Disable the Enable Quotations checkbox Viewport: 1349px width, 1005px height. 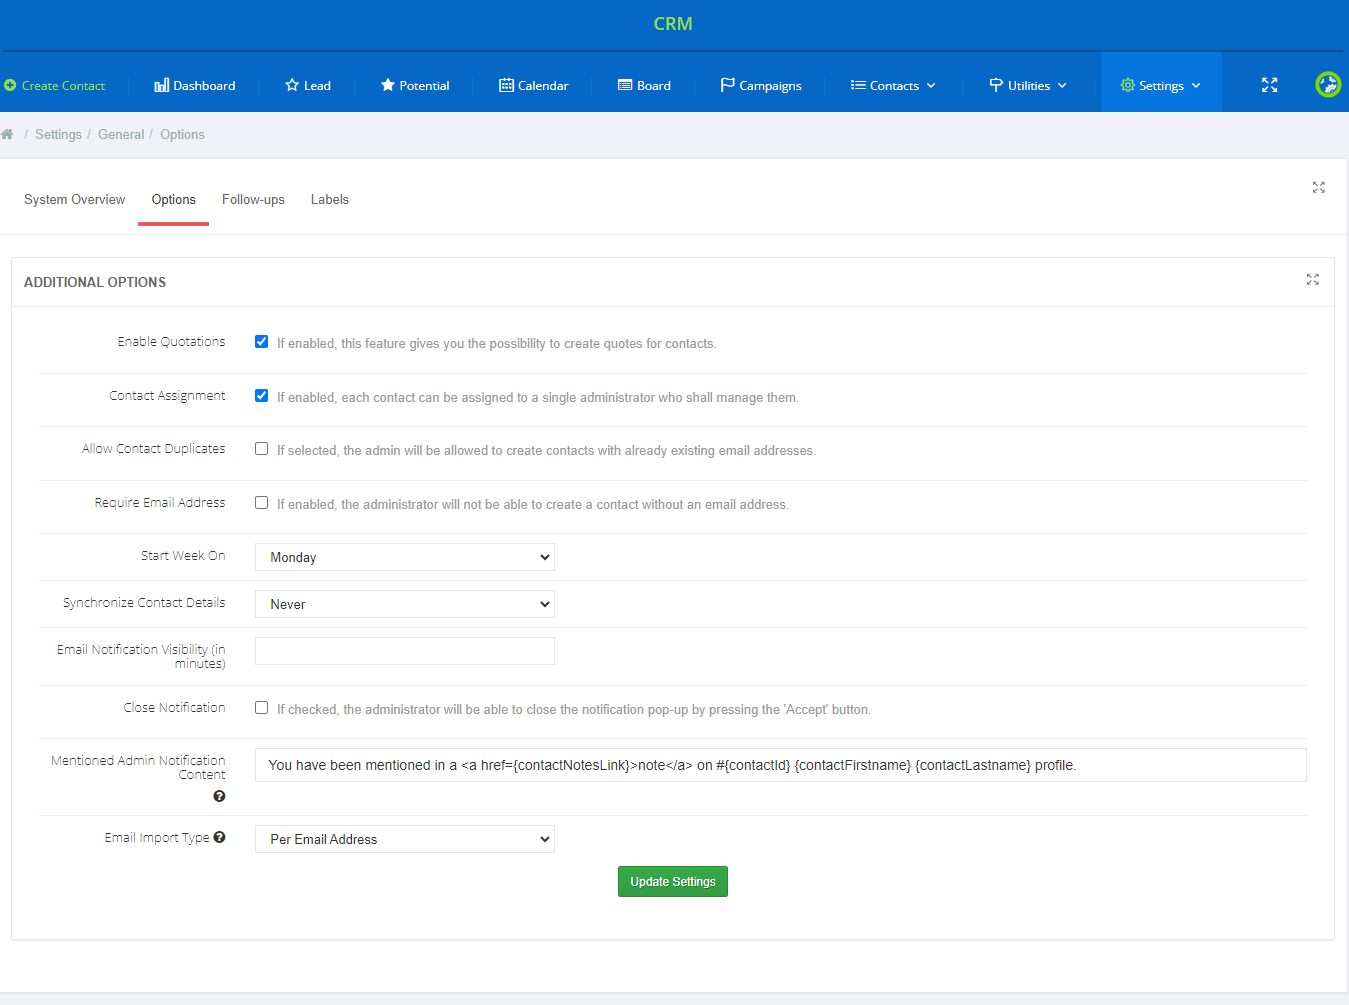262,342
